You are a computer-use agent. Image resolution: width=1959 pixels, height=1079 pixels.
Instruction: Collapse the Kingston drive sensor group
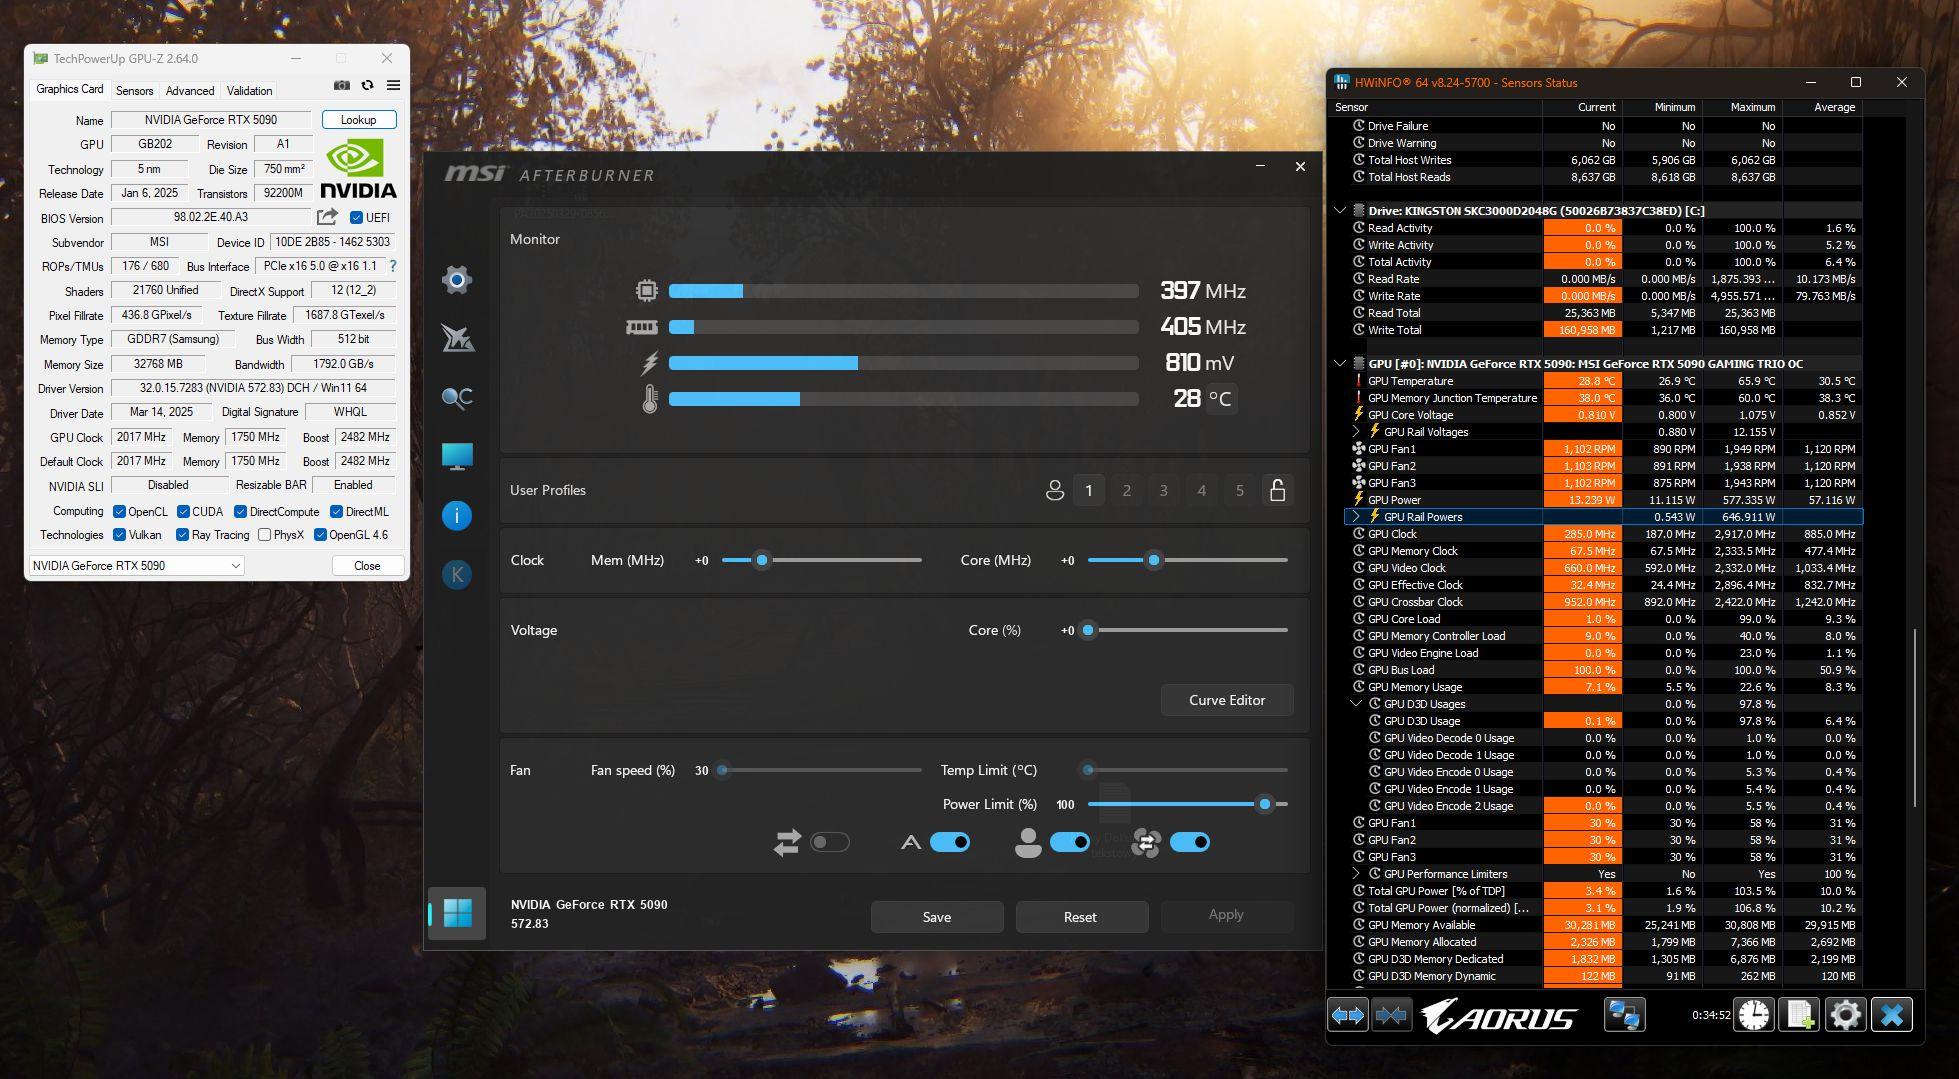coord(1340,211)
